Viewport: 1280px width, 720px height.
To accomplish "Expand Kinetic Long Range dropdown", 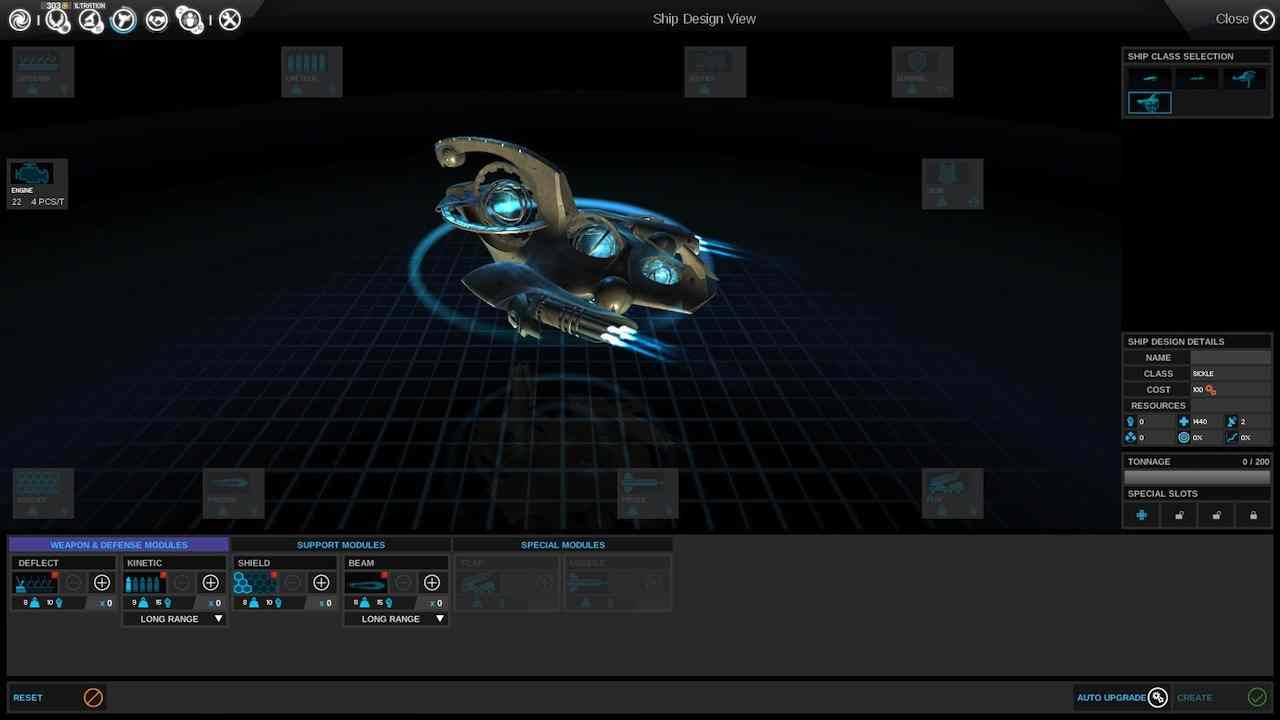I will tap(175, 619).
